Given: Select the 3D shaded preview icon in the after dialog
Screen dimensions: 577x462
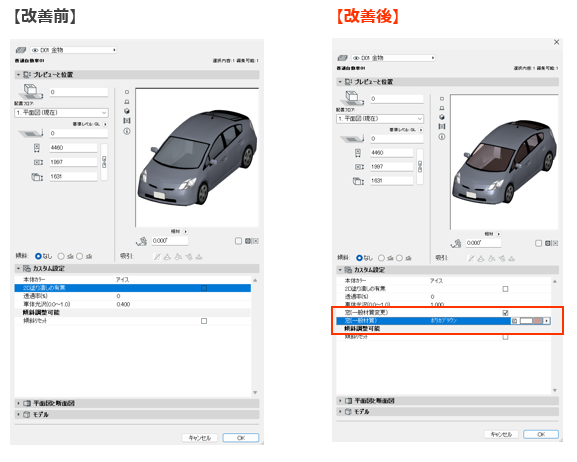Looking at the screenshot, I should click(442, 117).
